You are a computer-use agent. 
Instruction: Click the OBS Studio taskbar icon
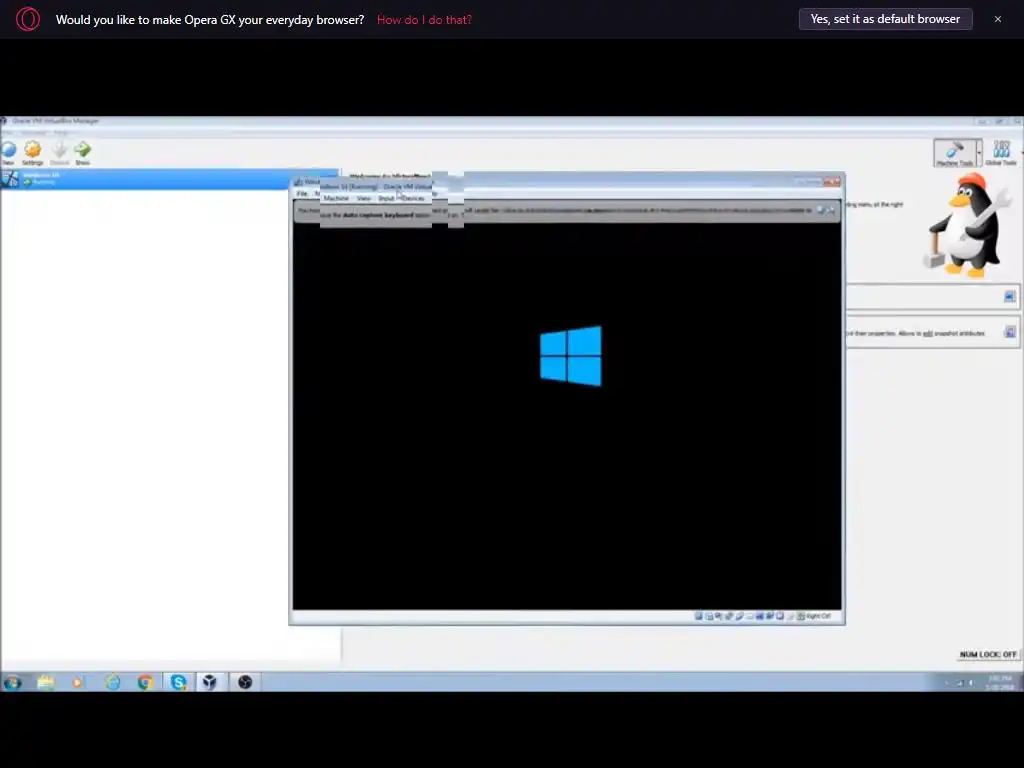[x=245, y=682]
